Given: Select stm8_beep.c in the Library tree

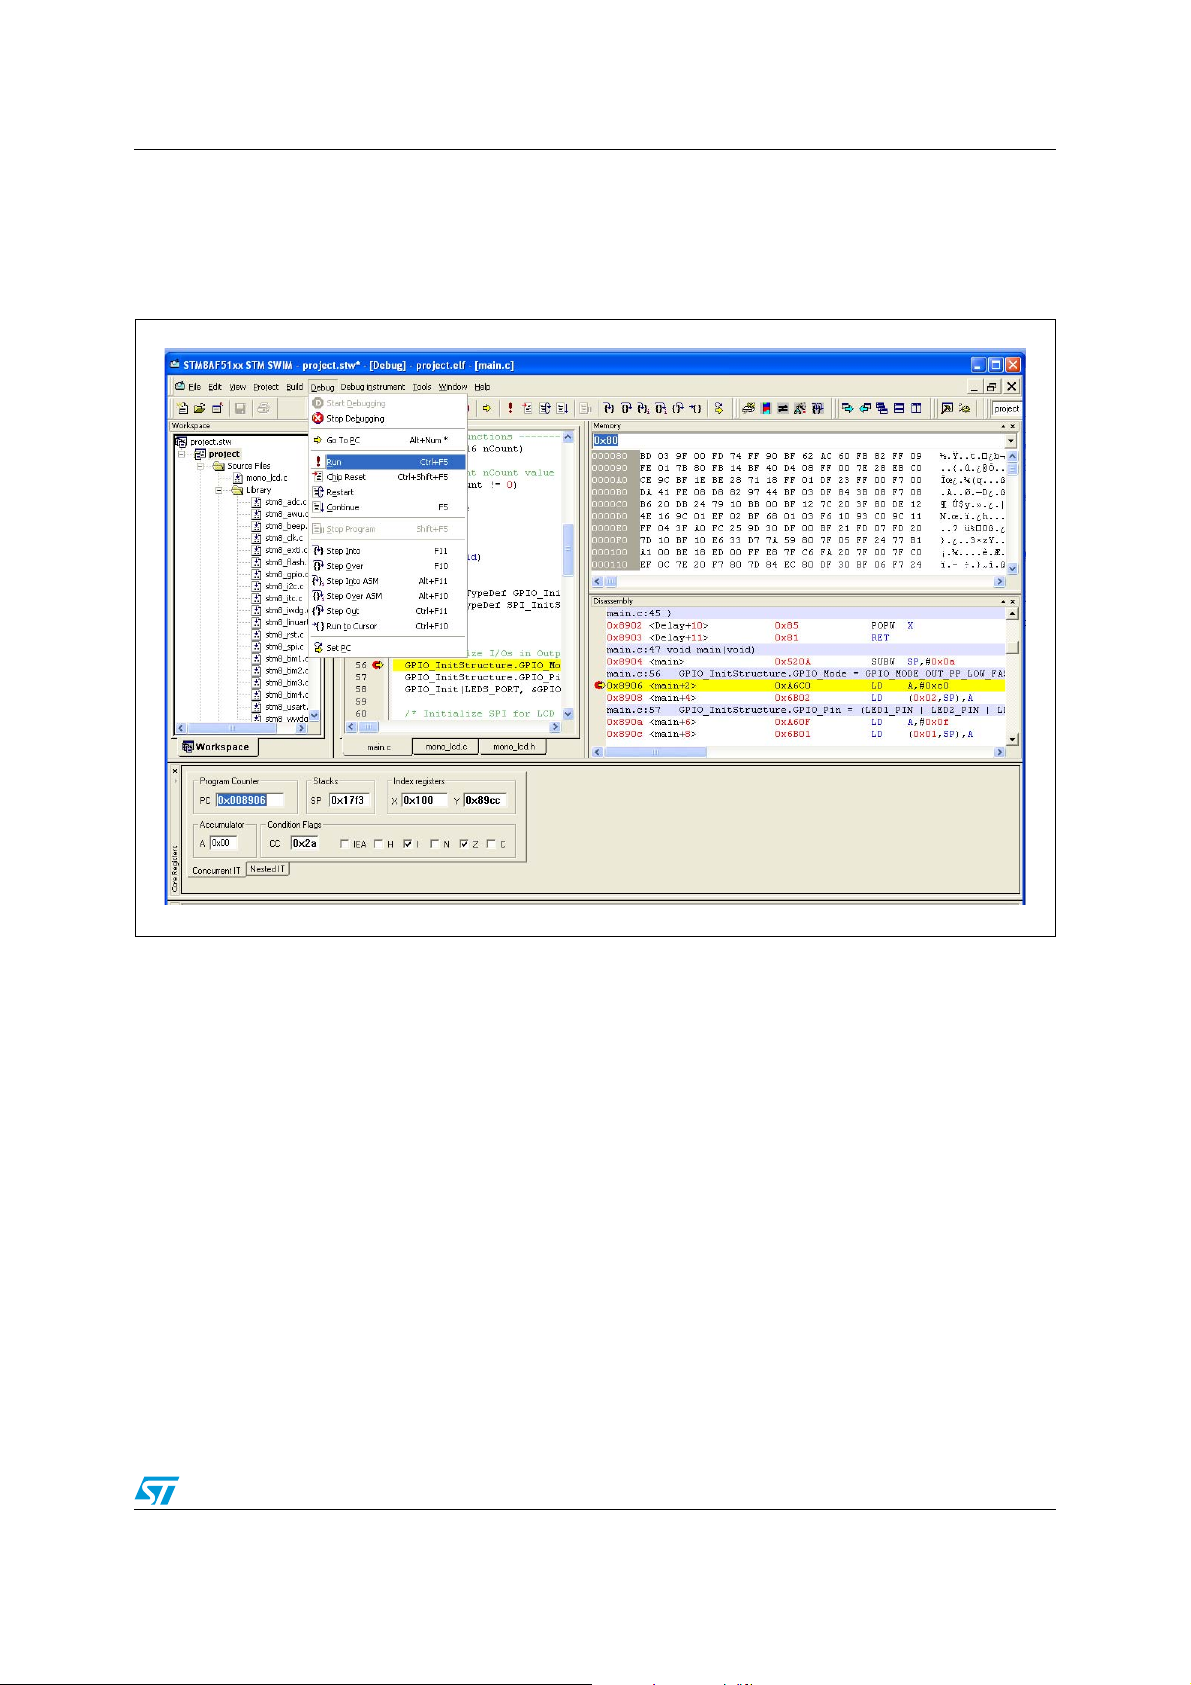Looking at the screenshot, I should click(286, 526).
